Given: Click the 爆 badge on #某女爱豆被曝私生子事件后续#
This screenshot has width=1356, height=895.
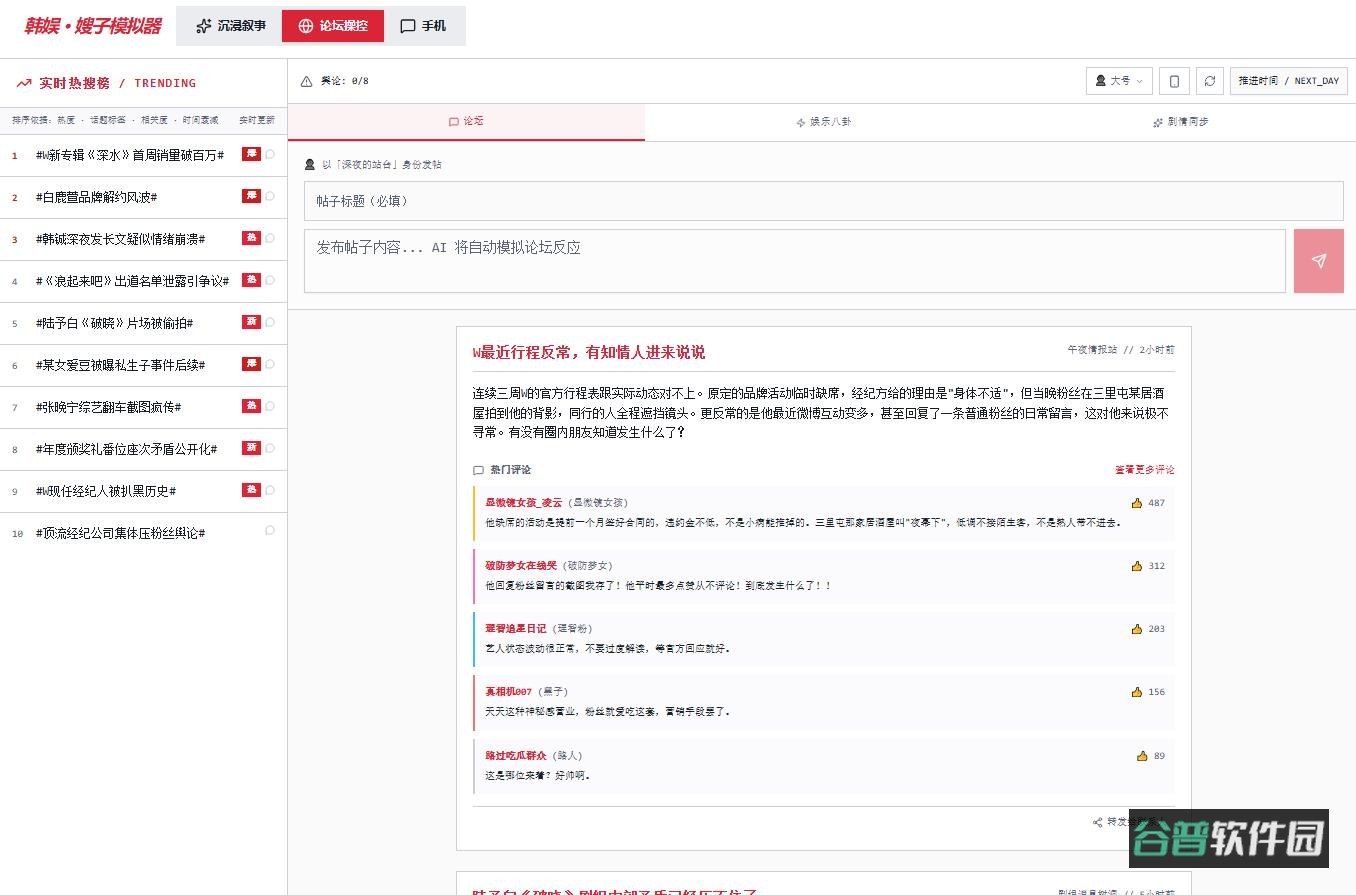Looking at the screenshot, I should click(251, 364).
